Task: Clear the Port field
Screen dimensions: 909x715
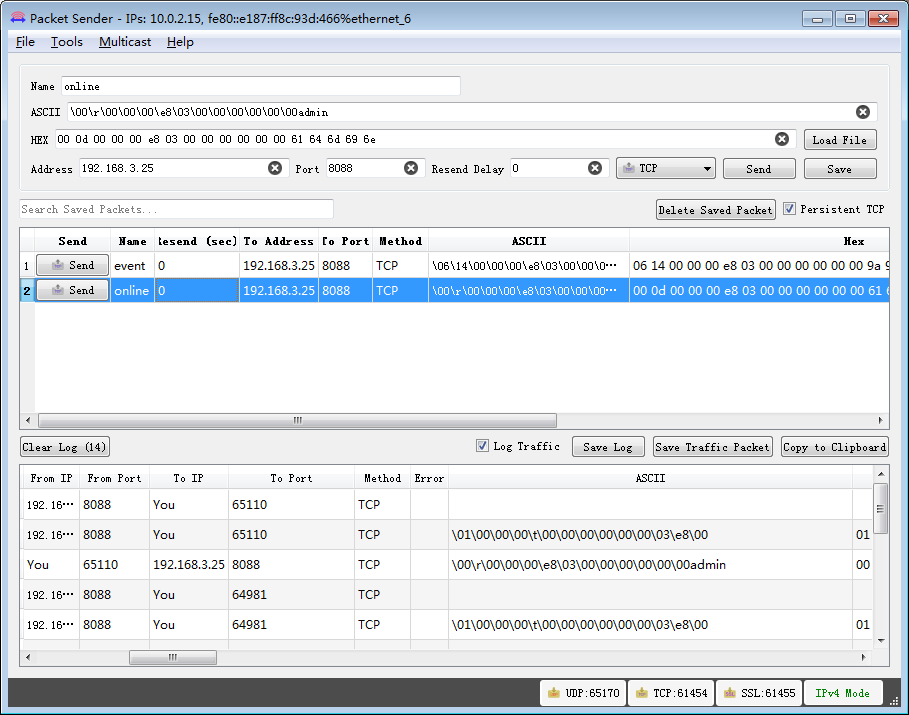Action: pyautogui.click(x=411, y=168)
